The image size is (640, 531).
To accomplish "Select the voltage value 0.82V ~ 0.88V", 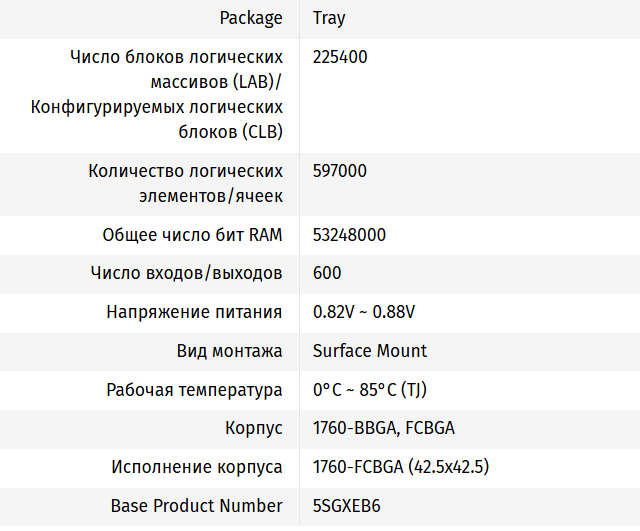I will 363,312.
